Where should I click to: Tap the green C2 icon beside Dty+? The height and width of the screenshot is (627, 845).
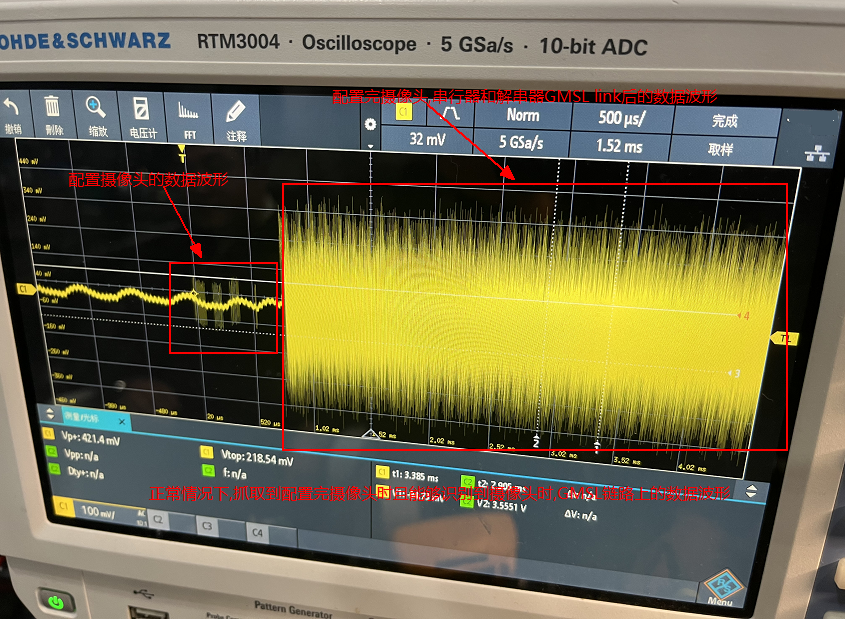tap(55, 468)
